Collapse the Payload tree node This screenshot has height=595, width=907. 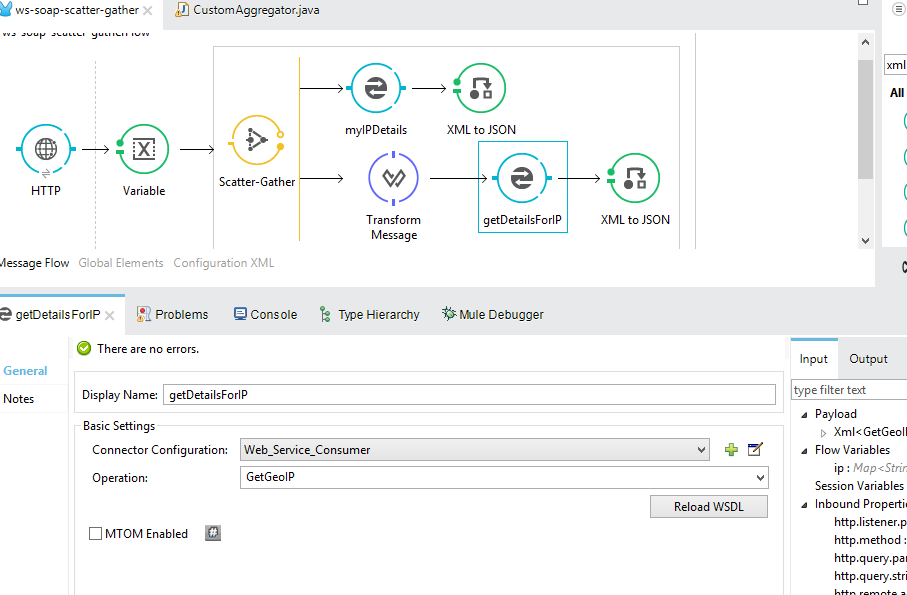[803, 414]
